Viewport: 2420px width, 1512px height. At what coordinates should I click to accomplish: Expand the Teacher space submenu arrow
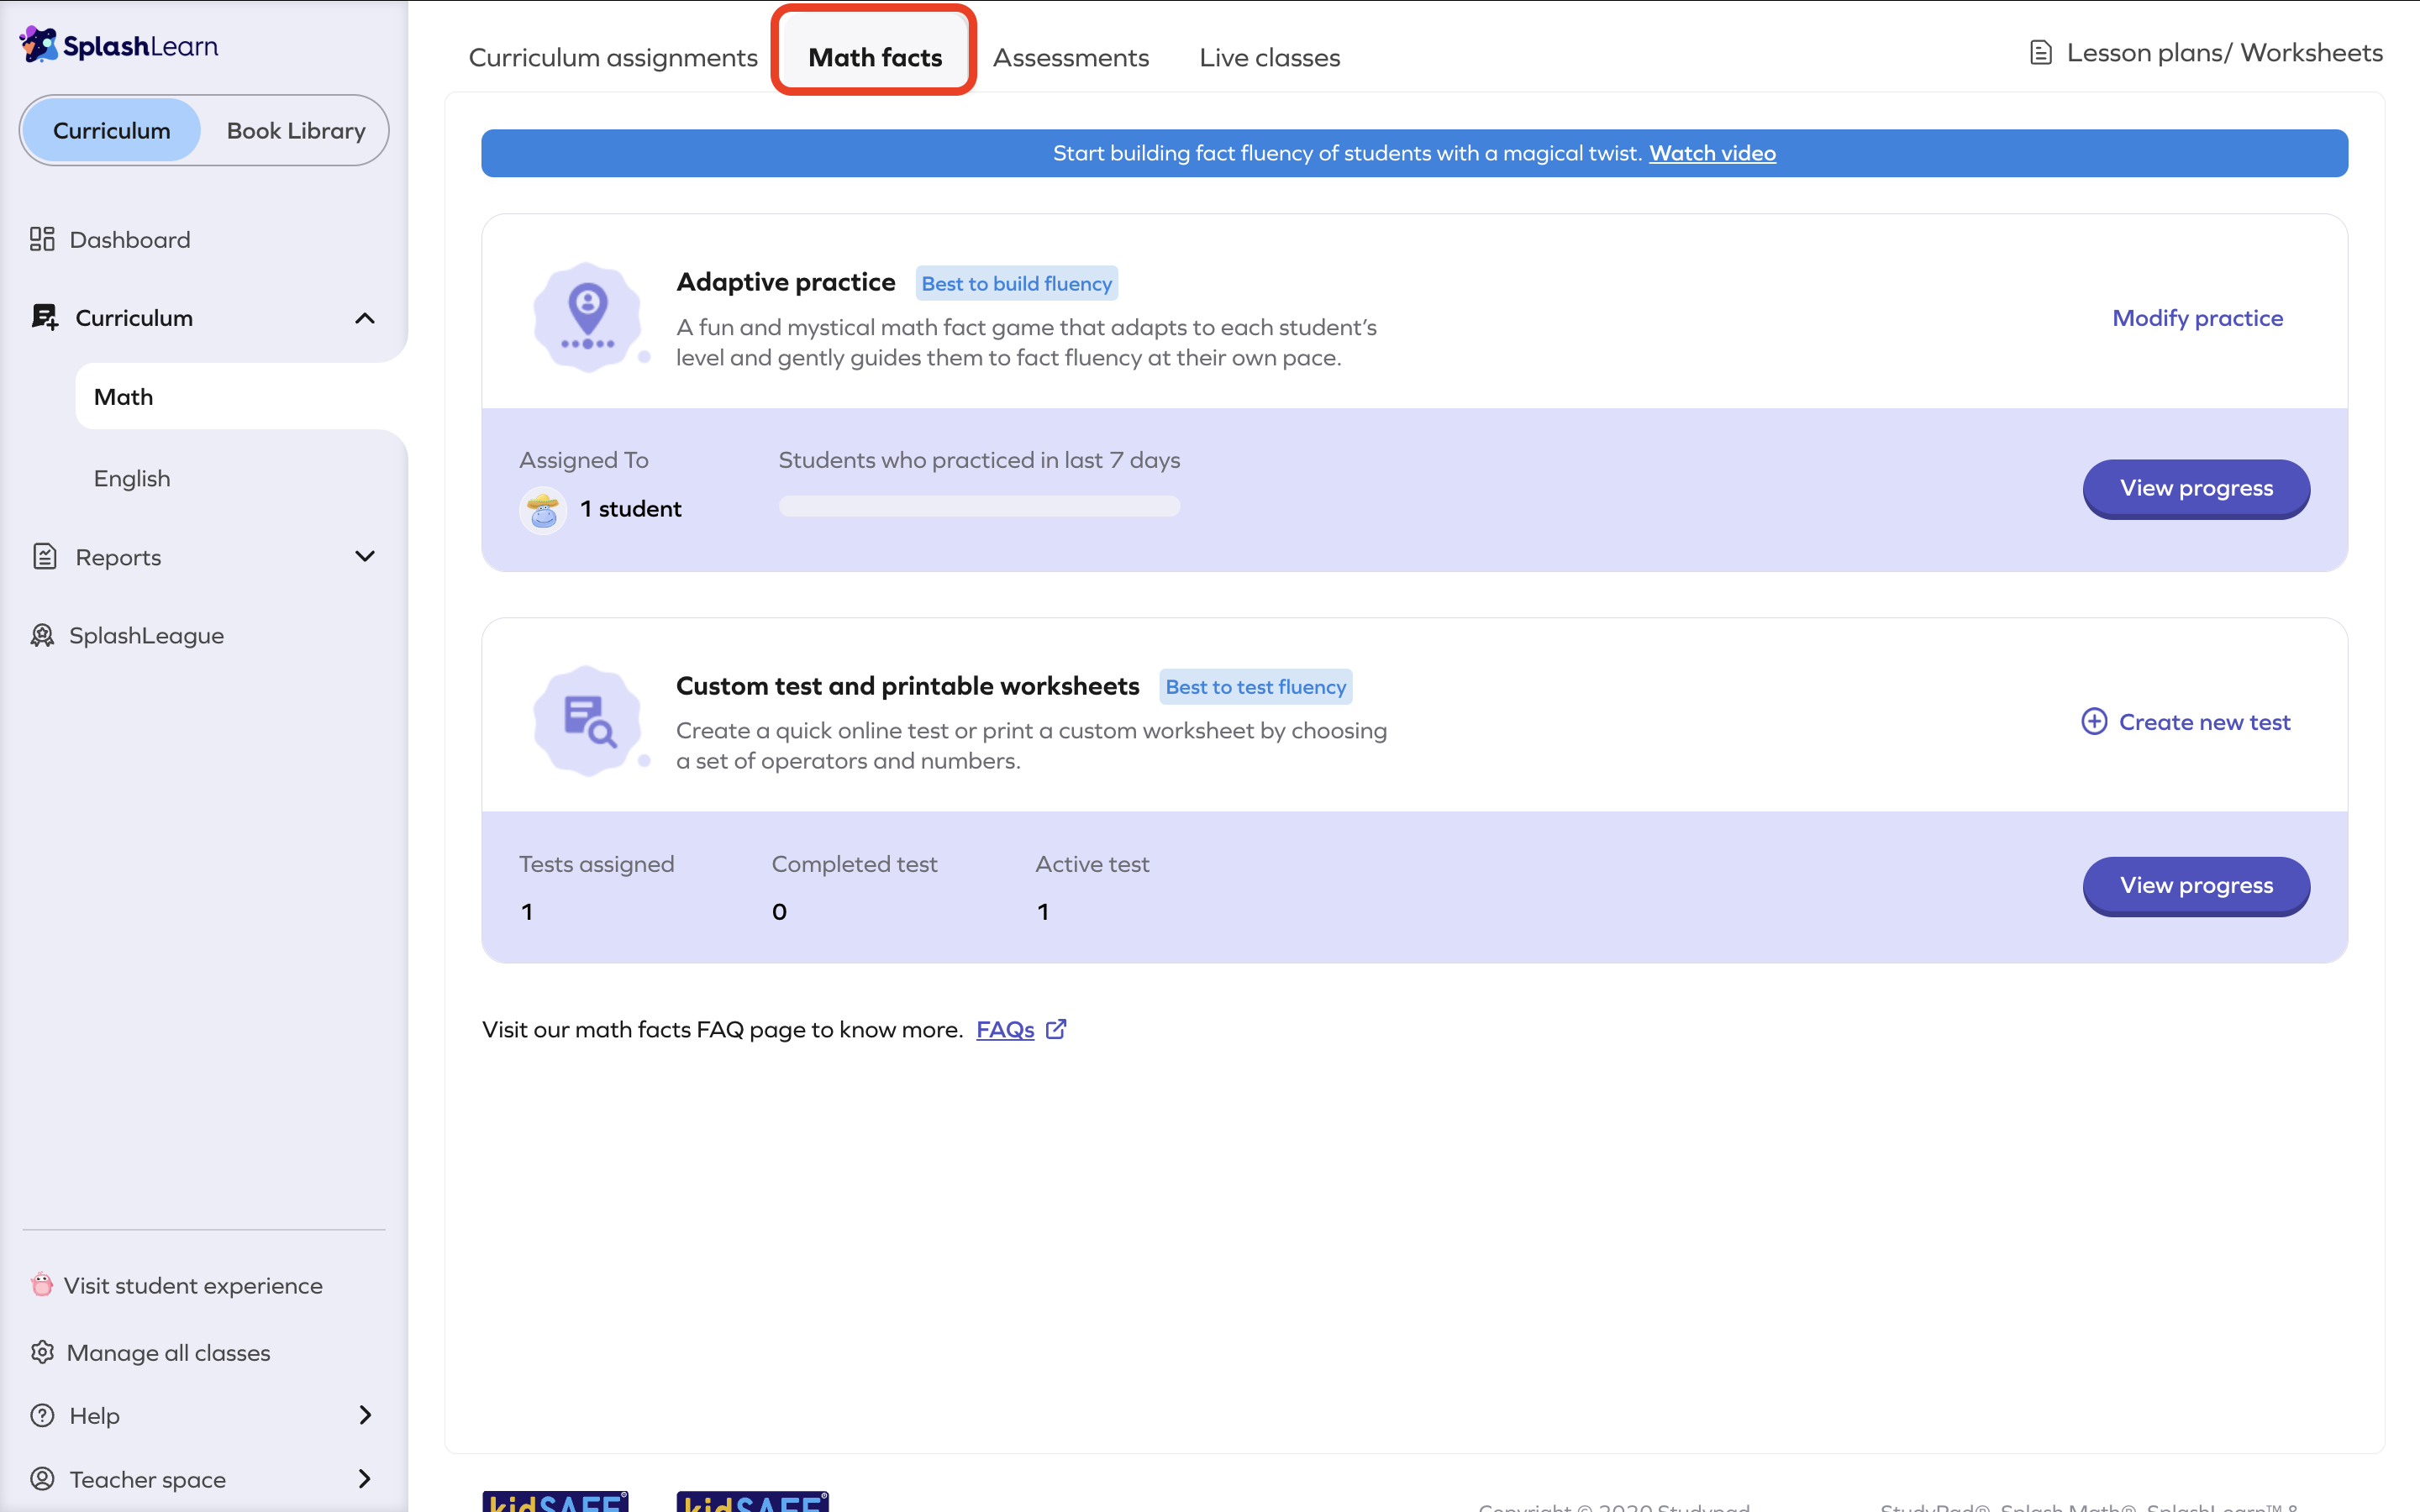coord(365,1478)
